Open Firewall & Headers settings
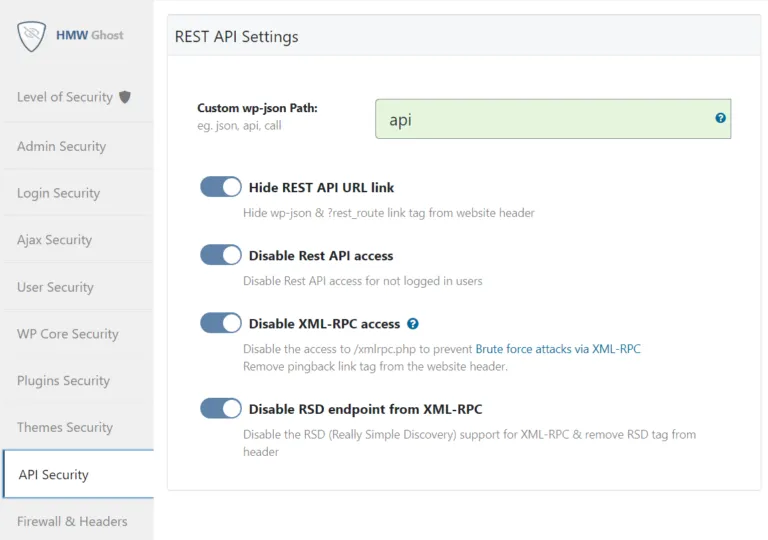This screenshot has width=768, height=540. click(72, 521)
